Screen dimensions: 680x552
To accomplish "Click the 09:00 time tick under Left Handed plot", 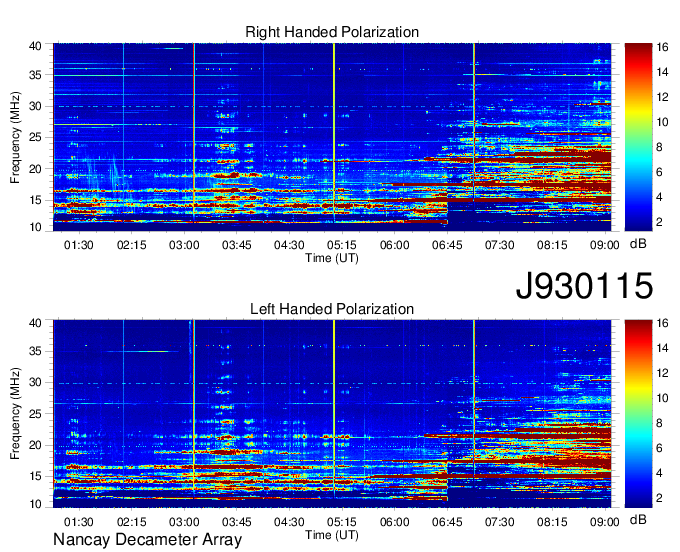I will click(605, 522).
